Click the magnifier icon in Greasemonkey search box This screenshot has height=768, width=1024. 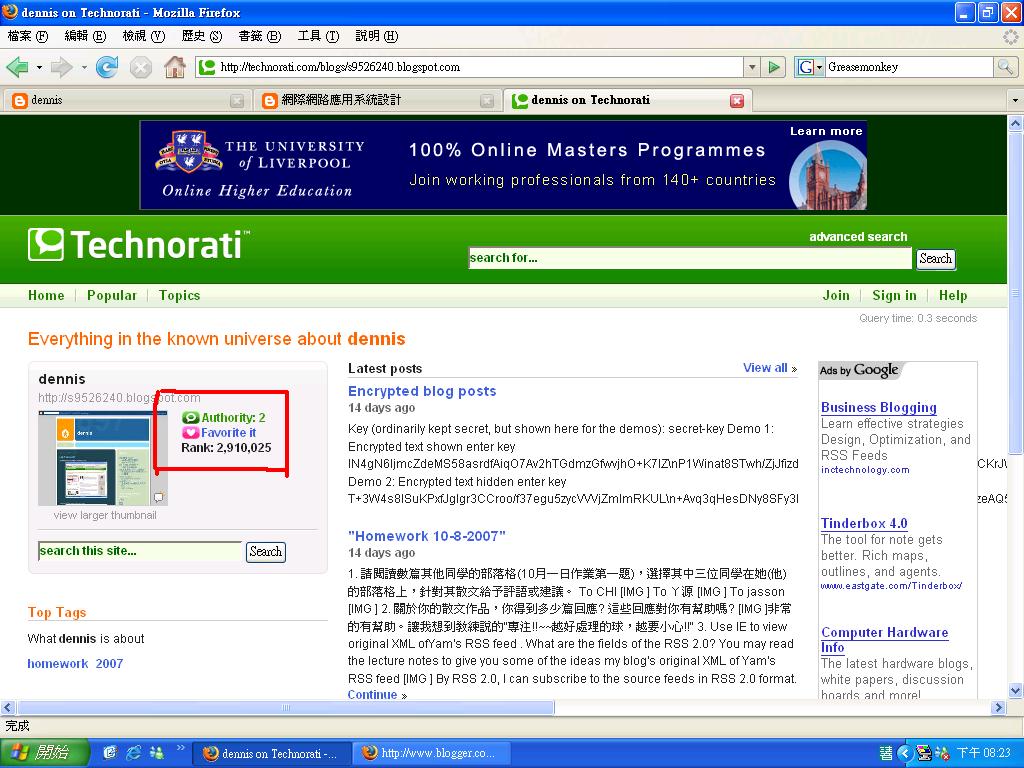pos(1005,67)
